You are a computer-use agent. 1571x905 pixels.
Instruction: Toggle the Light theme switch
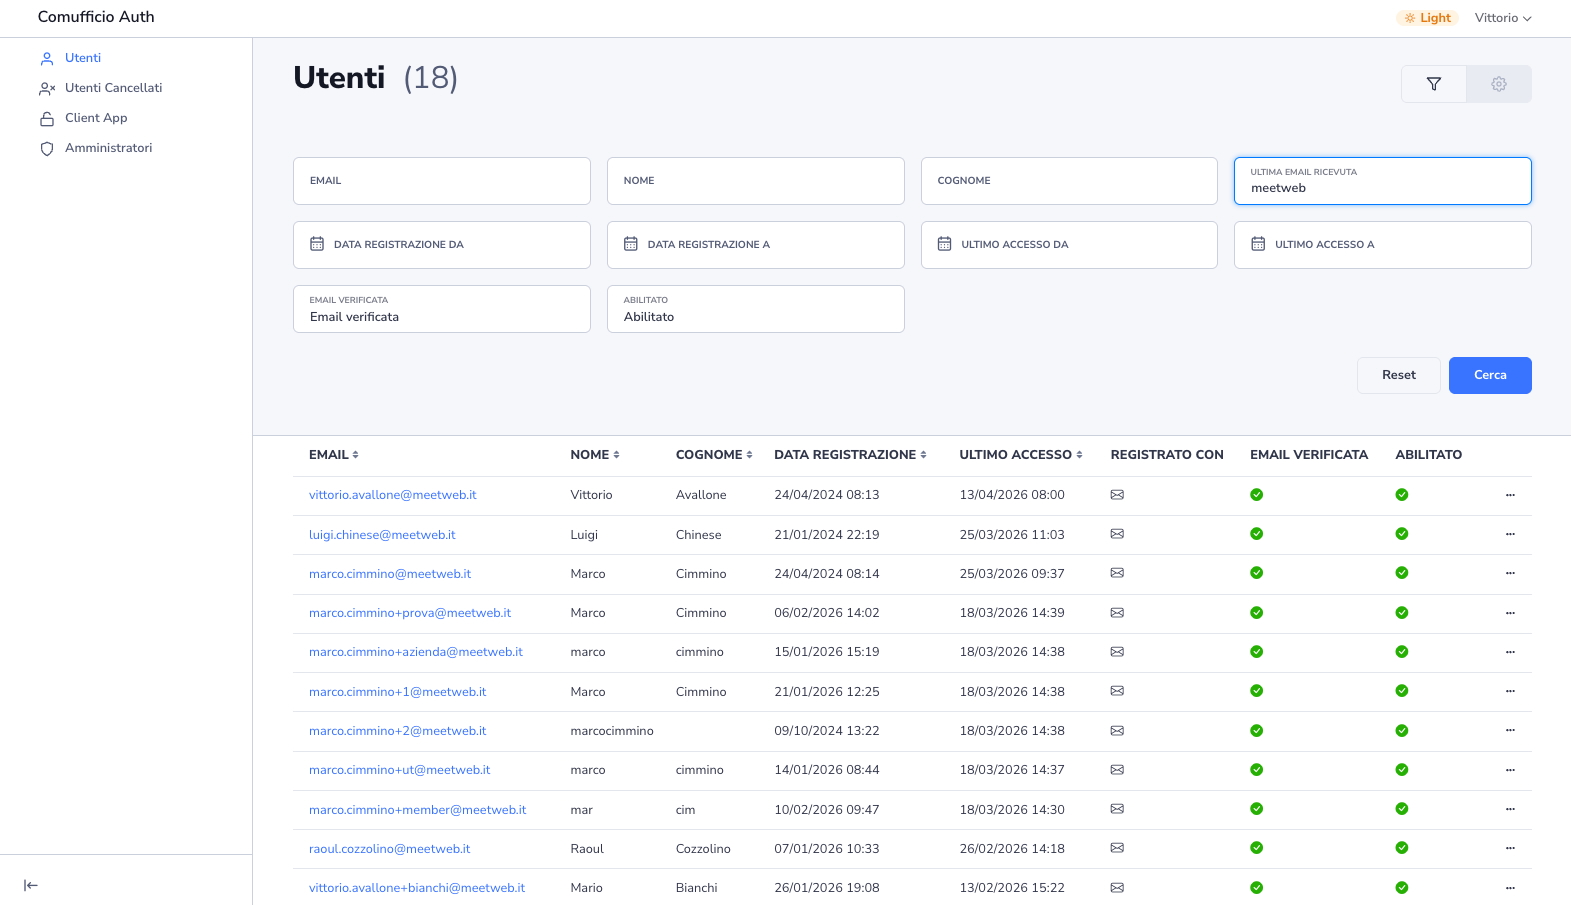pos(1427,18)
